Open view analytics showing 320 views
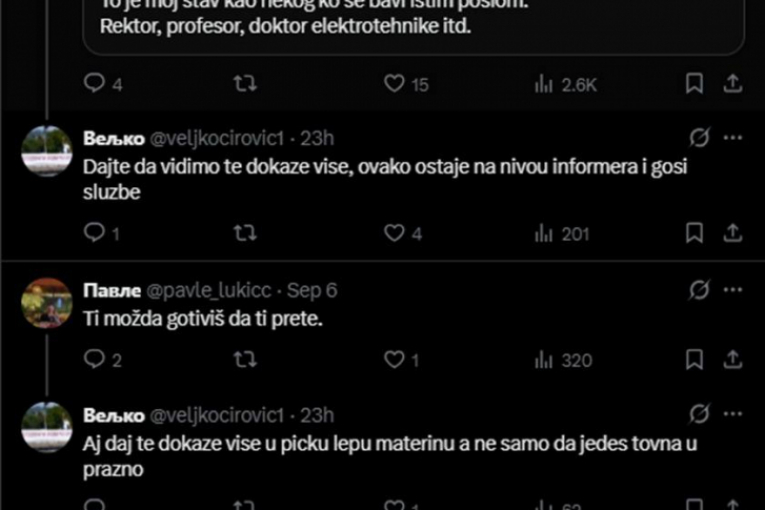The height and width of the screenshot is (510, 765). click(x=564, y=360)
